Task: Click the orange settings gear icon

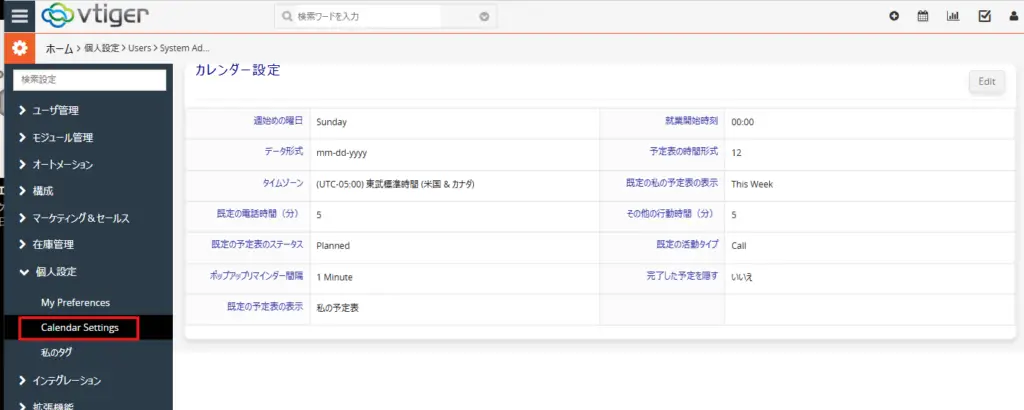Action: click(19, 48)
